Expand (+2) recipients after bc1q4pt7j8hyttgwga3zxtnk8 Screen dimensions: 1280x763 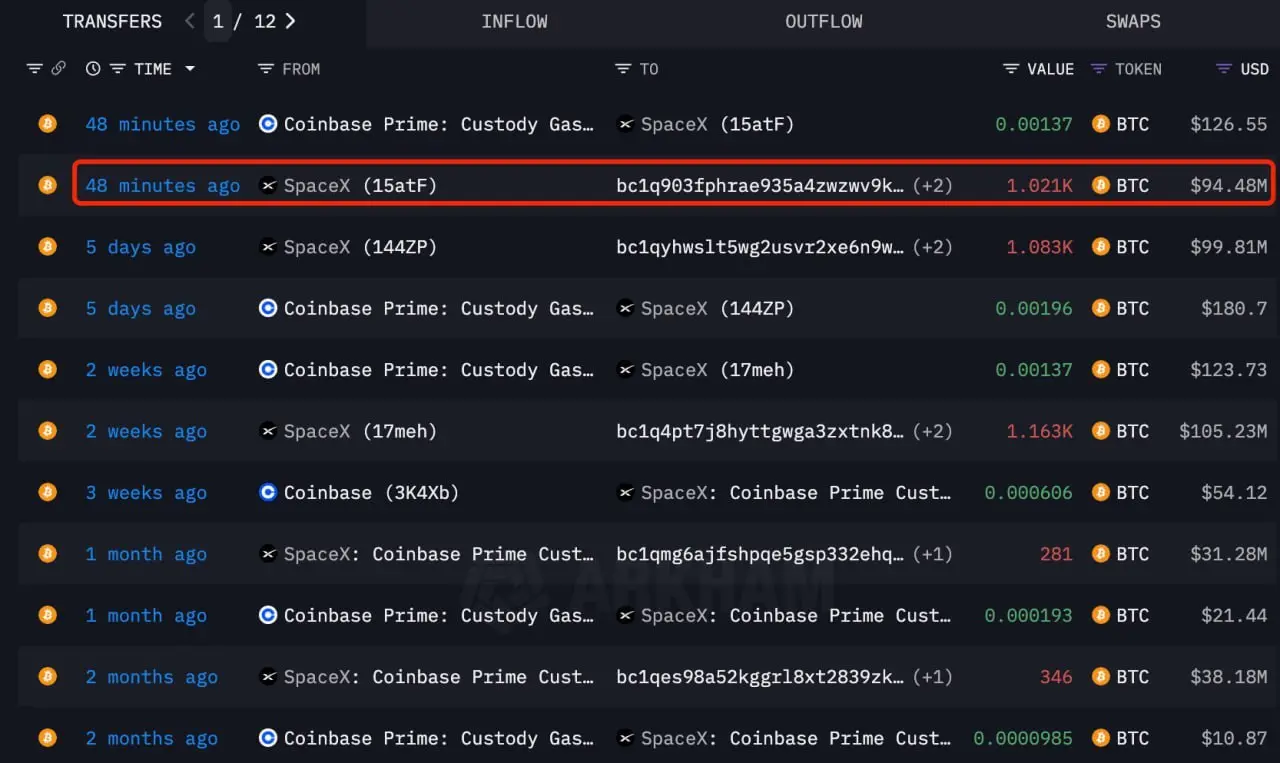click(932, 431)
